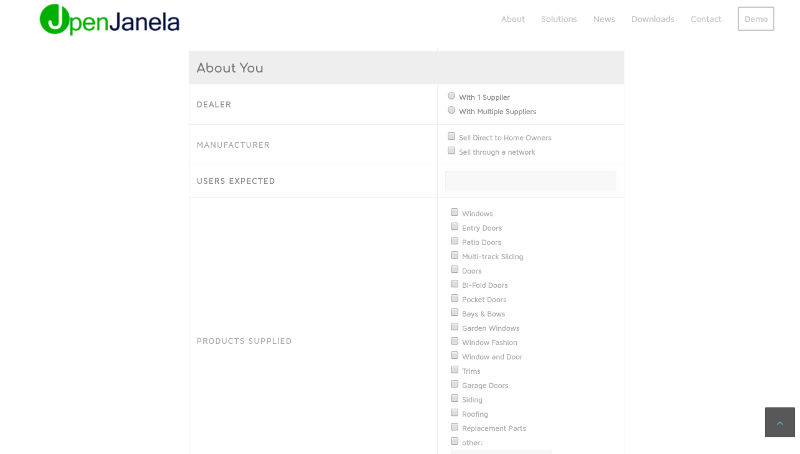Tick the Replacement Parts checkbox
This screenshot has height=454, width=800.
tap(454, 427)
